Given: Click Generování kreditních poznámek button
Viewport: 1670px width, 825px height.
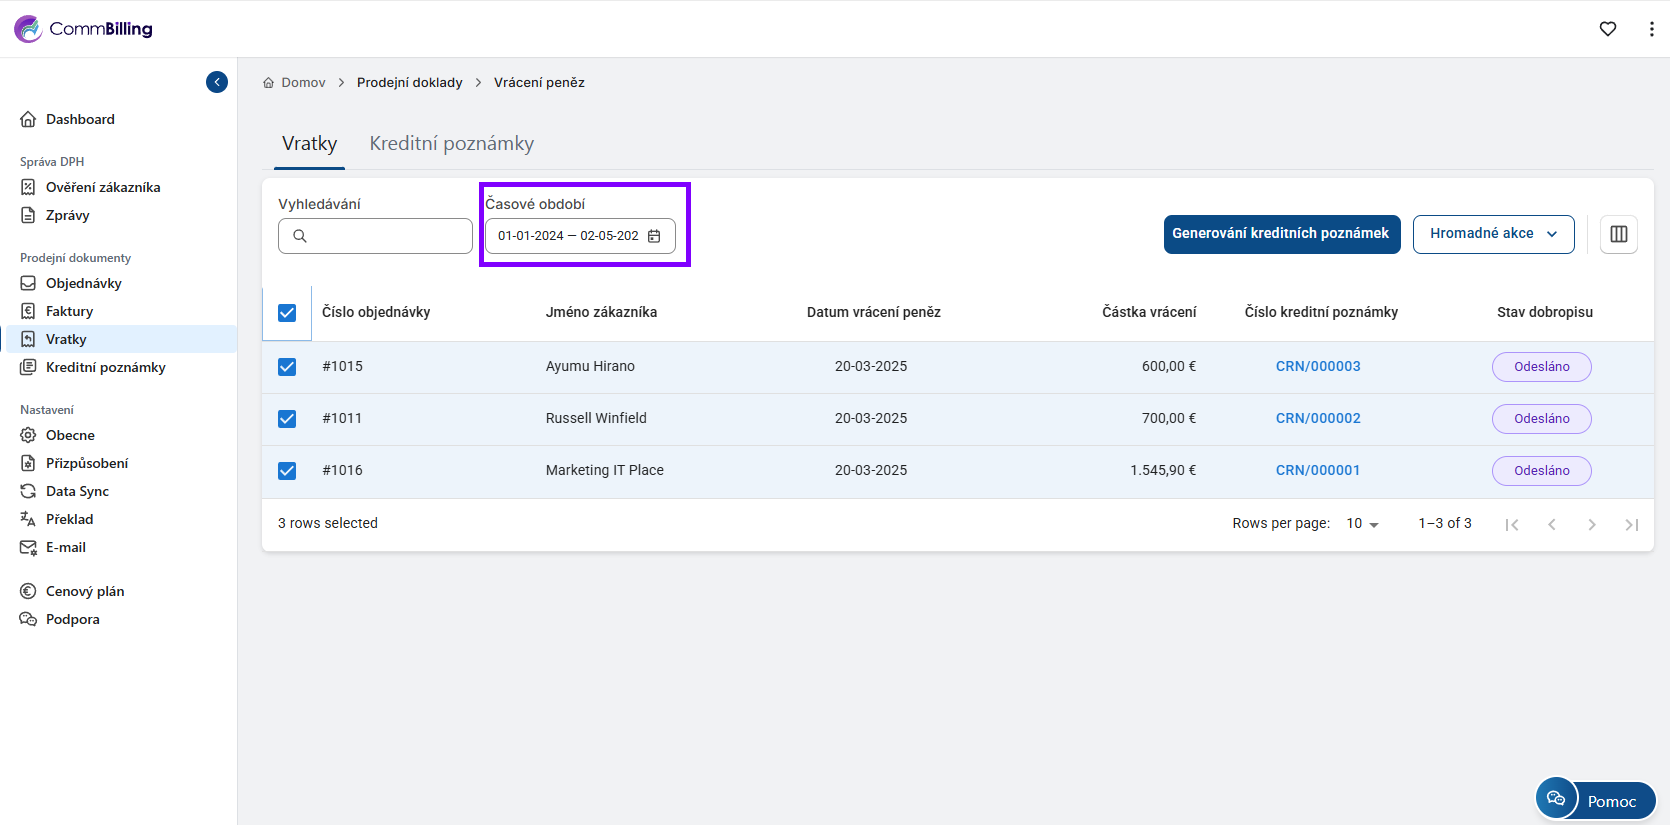Looking at the screenshot, I should click(x=1281, y=234).
